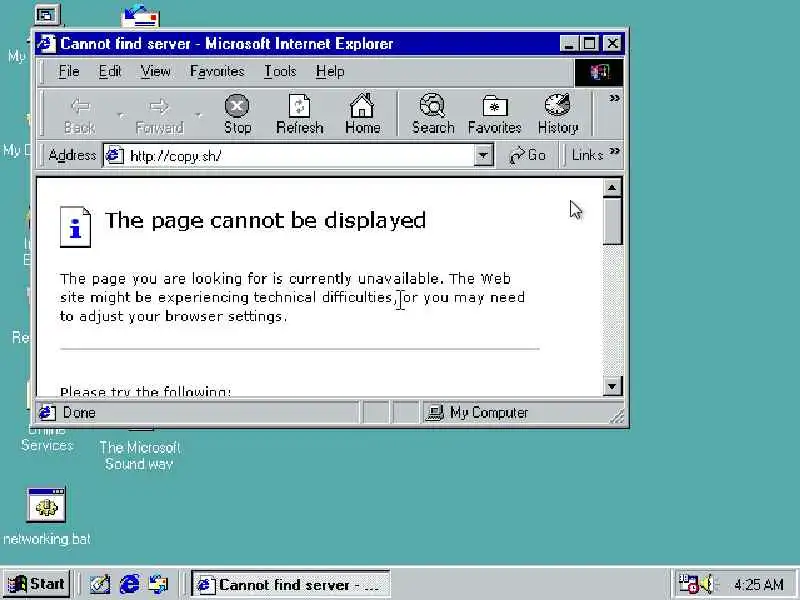The height and width of the screenshot is (600, 800).
Task: Minimize the Internet Explorer window
Action: 569,43
